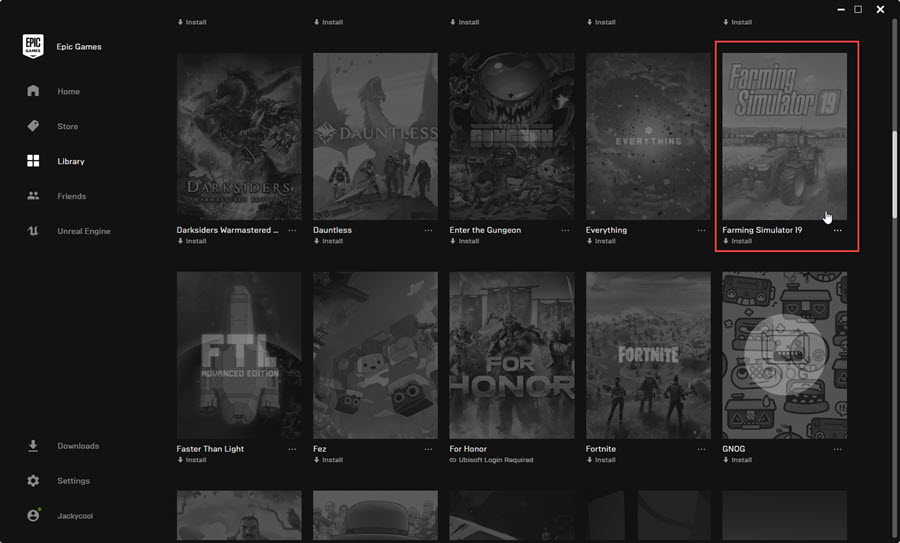Open options menu for Enter the Gungeon
This screenshot has width=900, height=543.
tap(565, 230)
